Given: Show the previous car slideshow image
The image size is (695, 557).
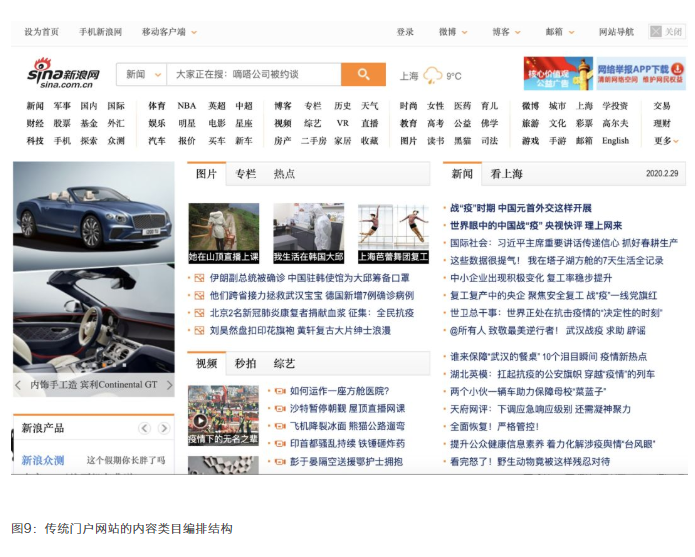Looking at the screenshot, I should click(x=18, y=385).
